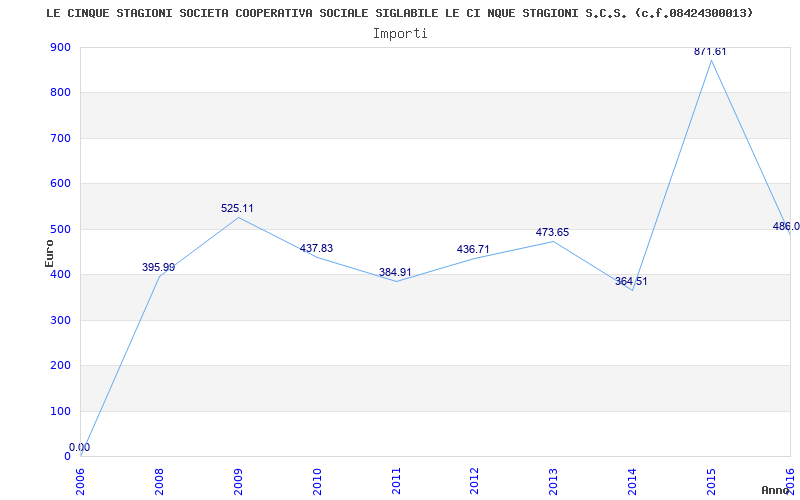This screenshot has width=800, height=500.
Task: Click the 2009 x-axis label
Action: tap(238, 481)
